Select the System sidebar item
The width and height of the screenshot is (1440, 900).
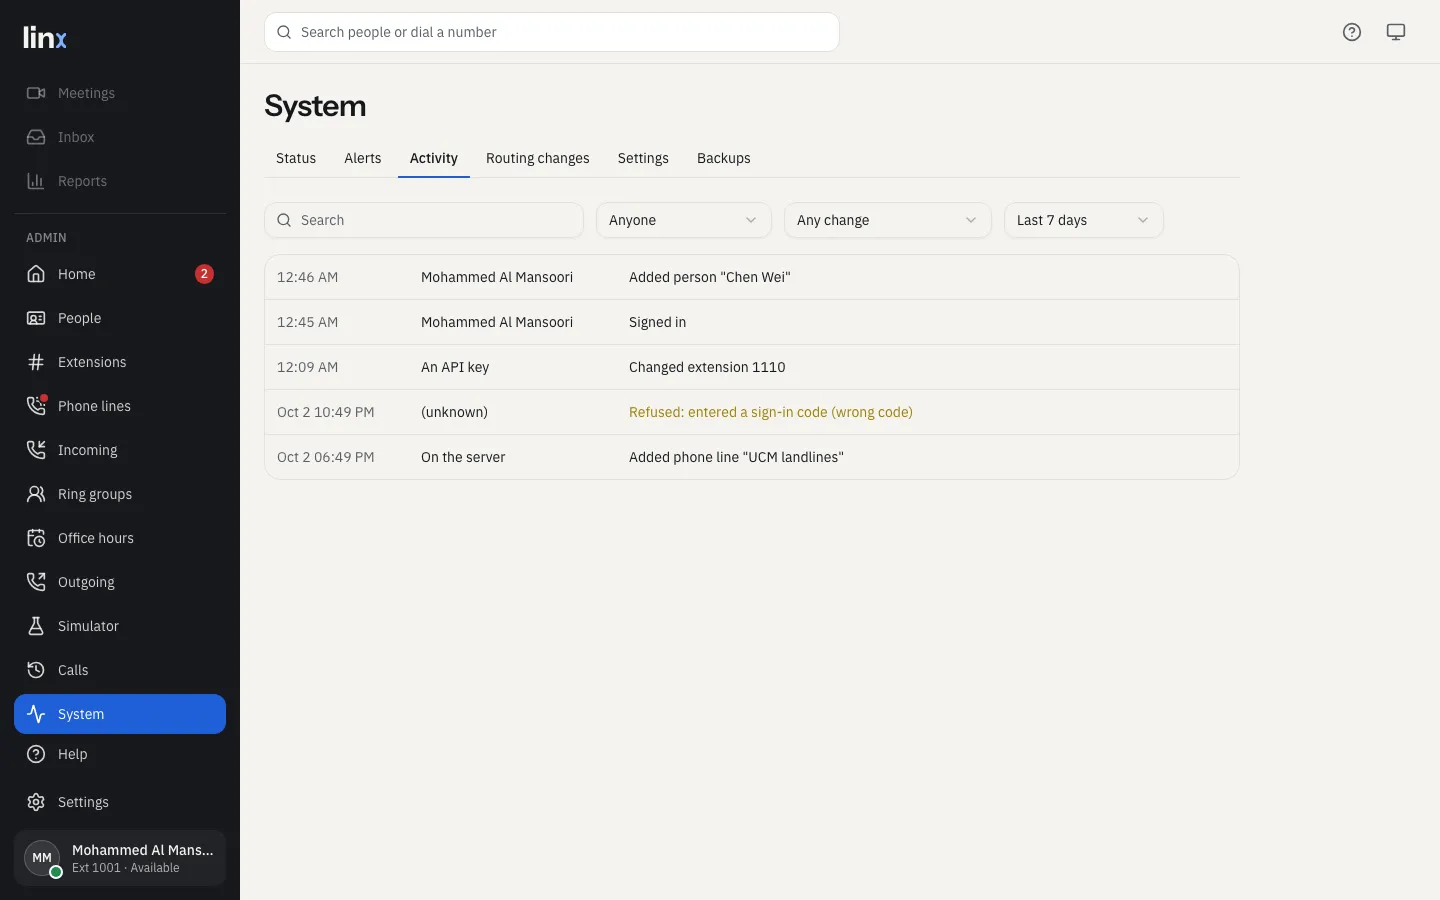point(120,714)
